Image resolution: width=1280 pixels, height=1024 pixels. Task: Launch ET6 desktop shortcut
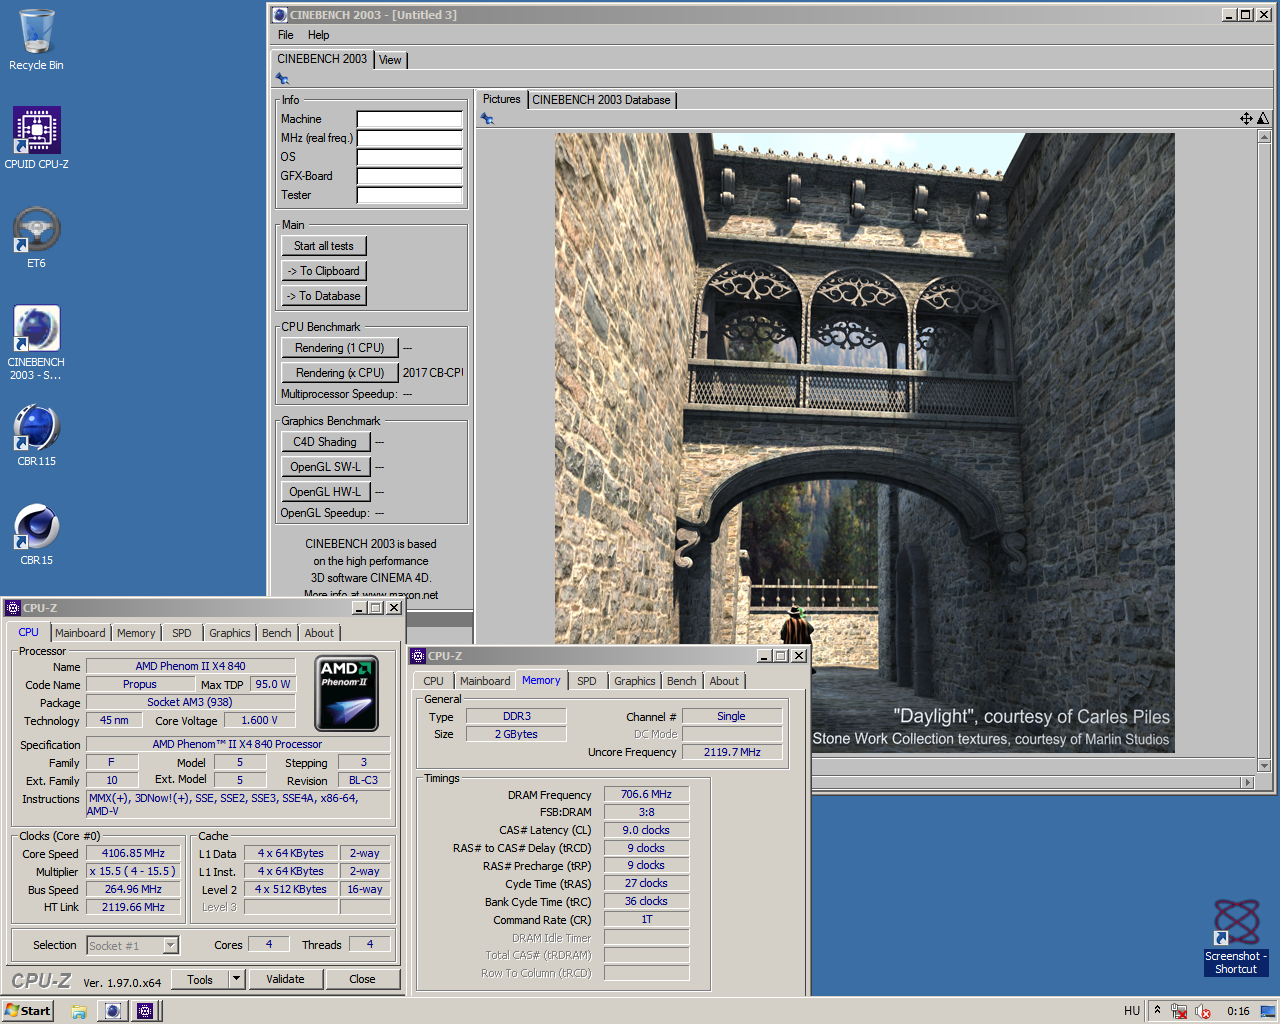tap(36, 237)
